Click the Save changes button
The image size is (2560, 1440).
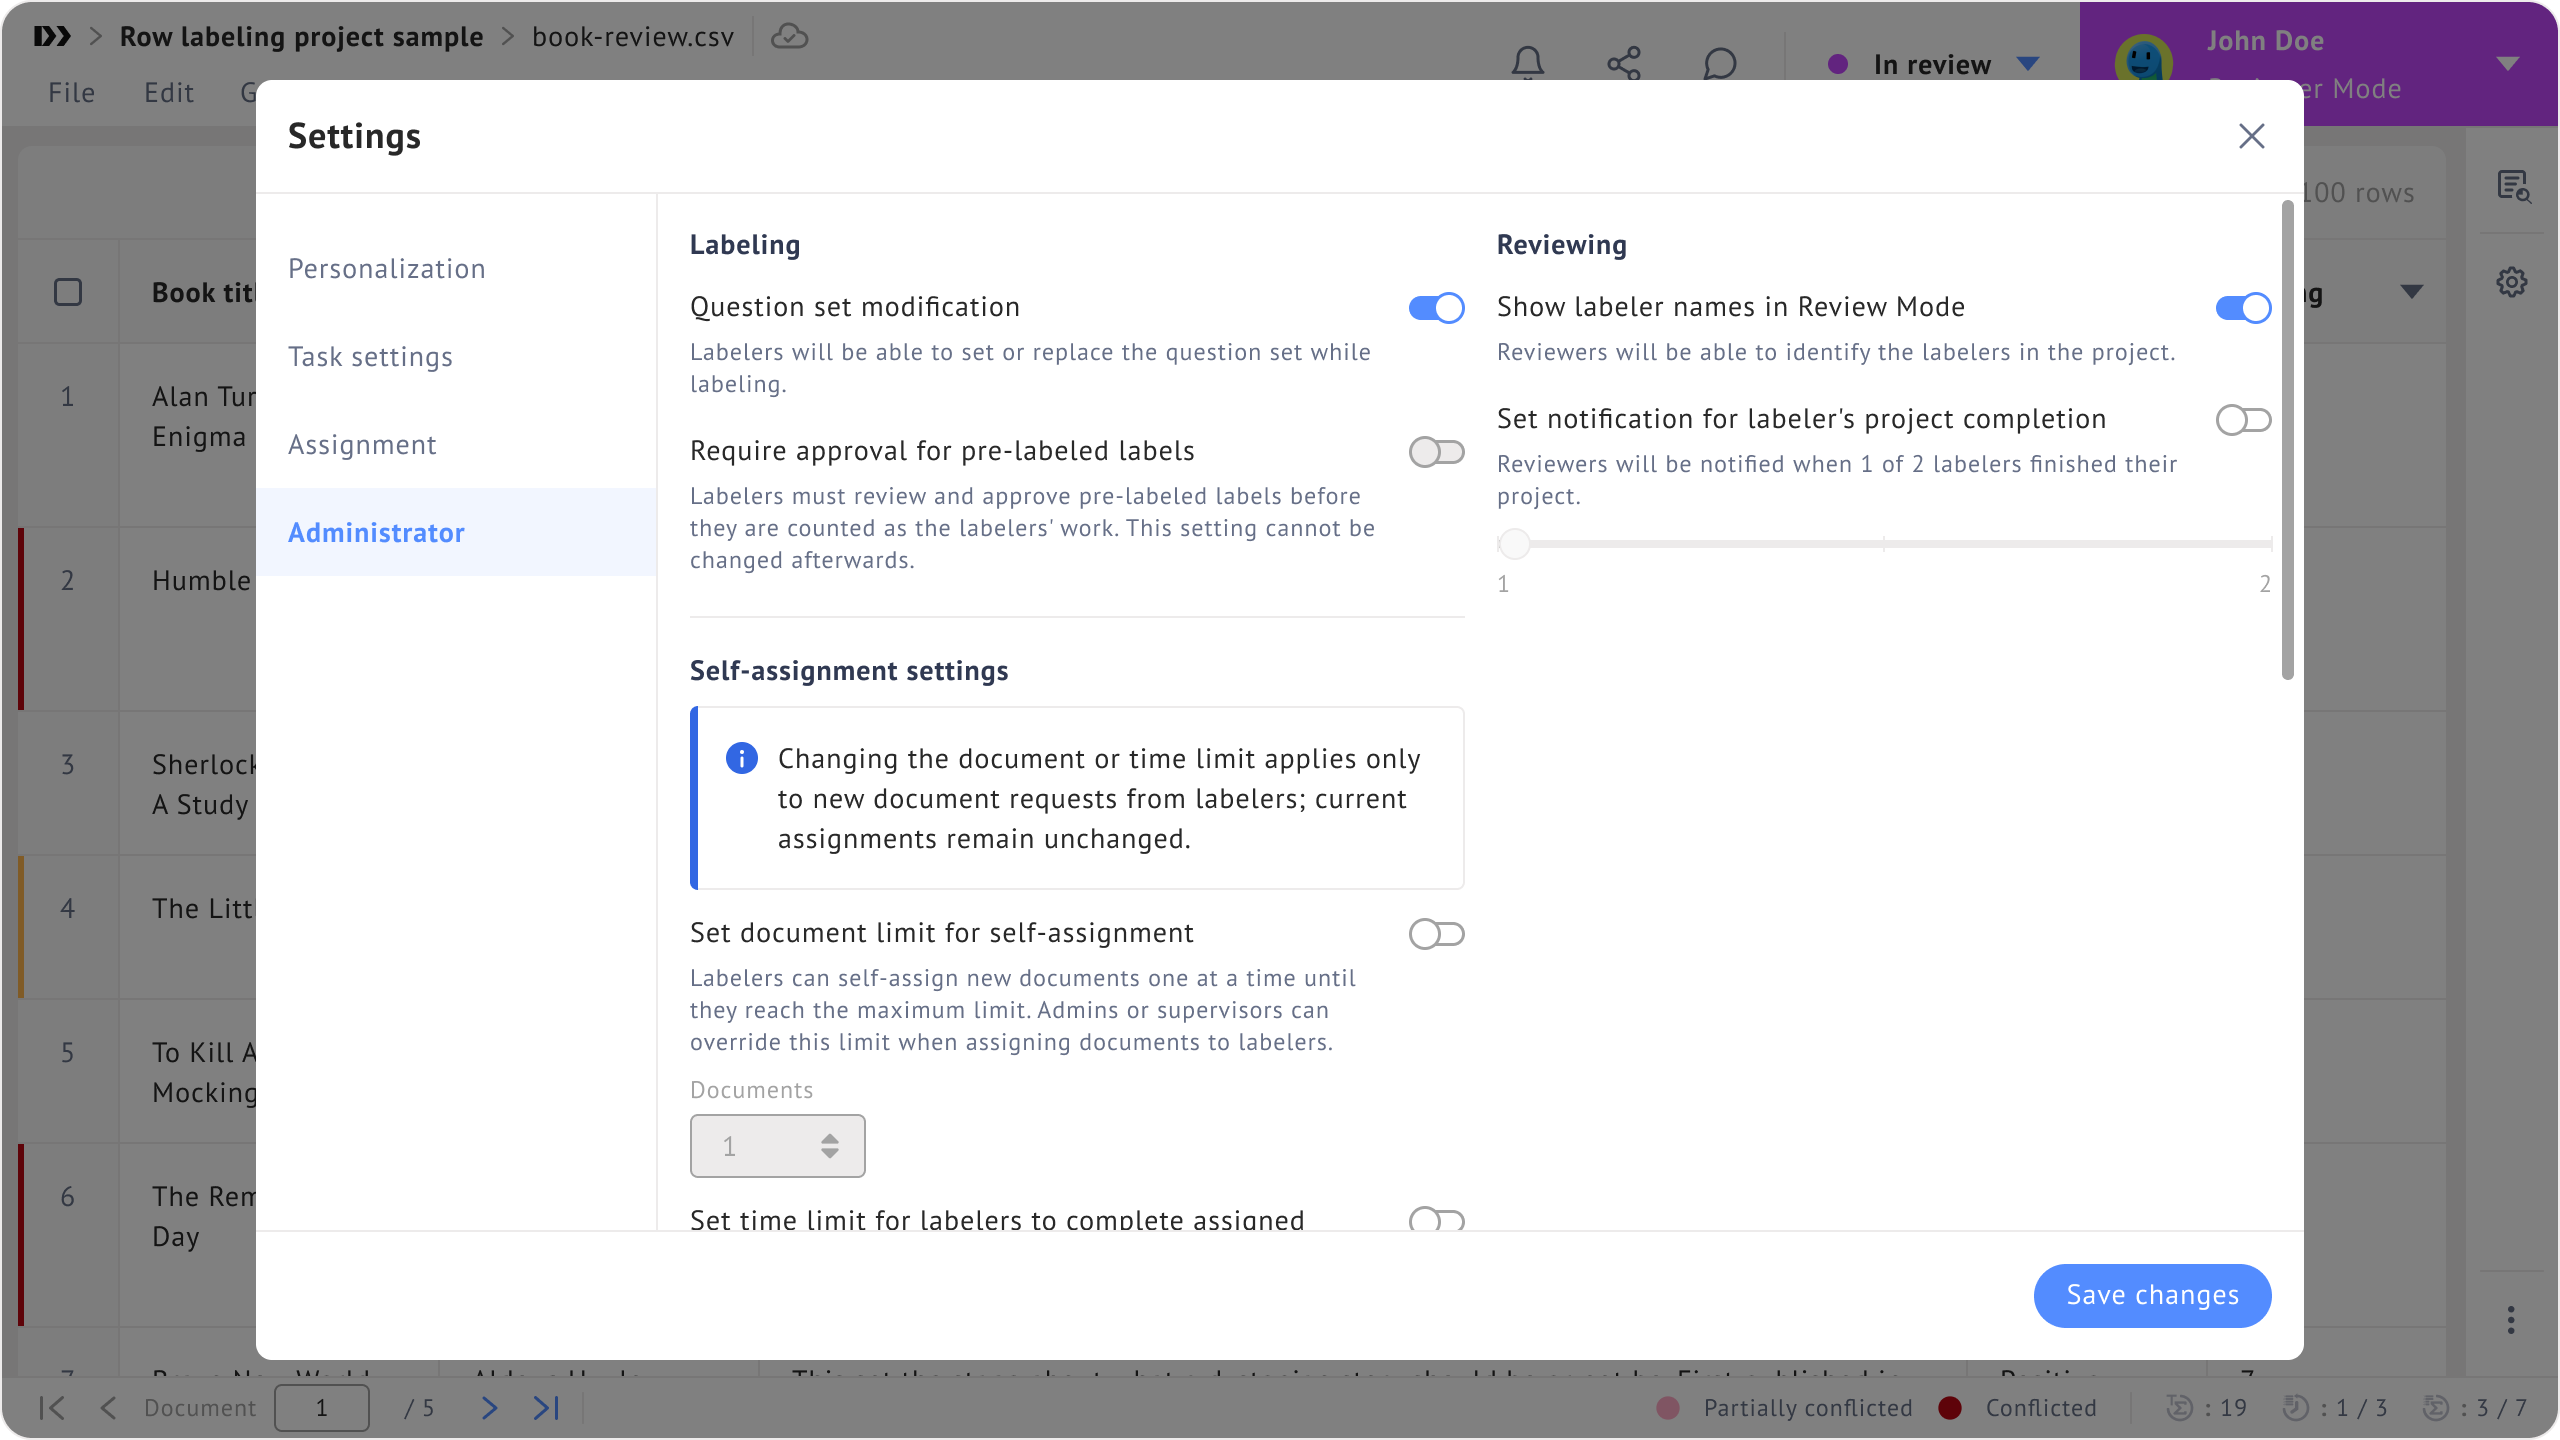(x=2152, y=1295)
